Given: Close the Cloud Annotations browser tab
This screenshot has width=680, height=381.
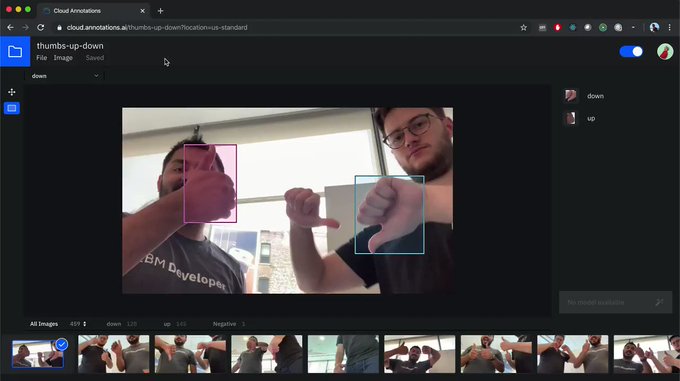Looking at the screenshot, I should pyautogui.click(x=142, y=11).
